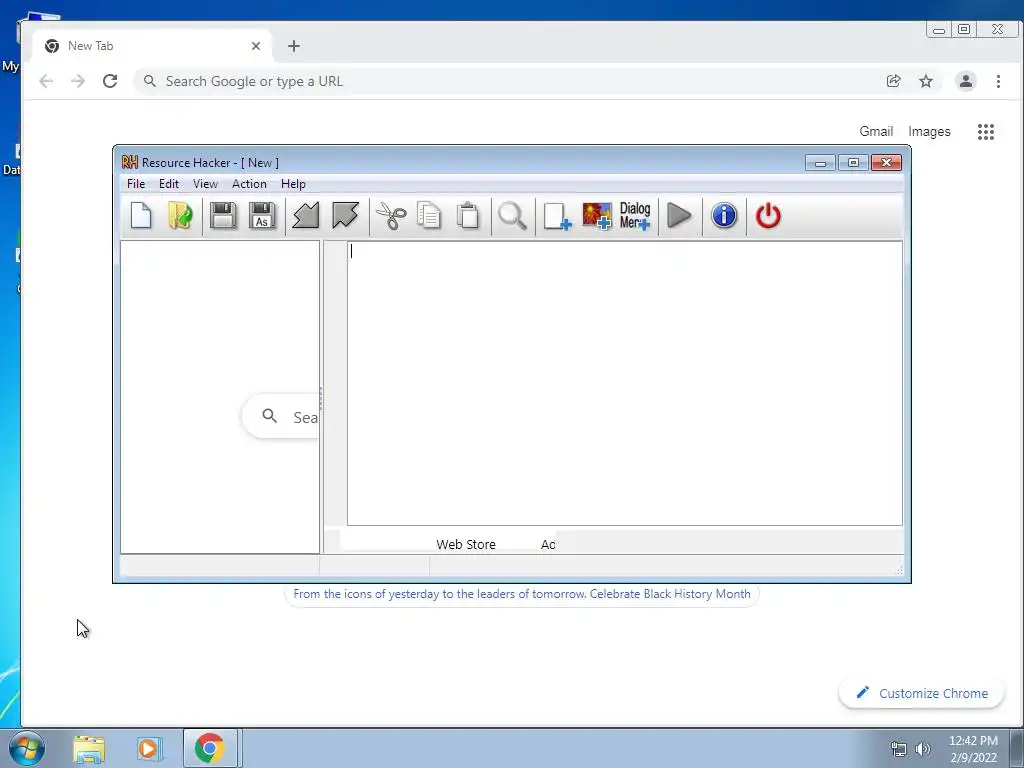Bookmark this tab with the star icon

coord(925,81)
